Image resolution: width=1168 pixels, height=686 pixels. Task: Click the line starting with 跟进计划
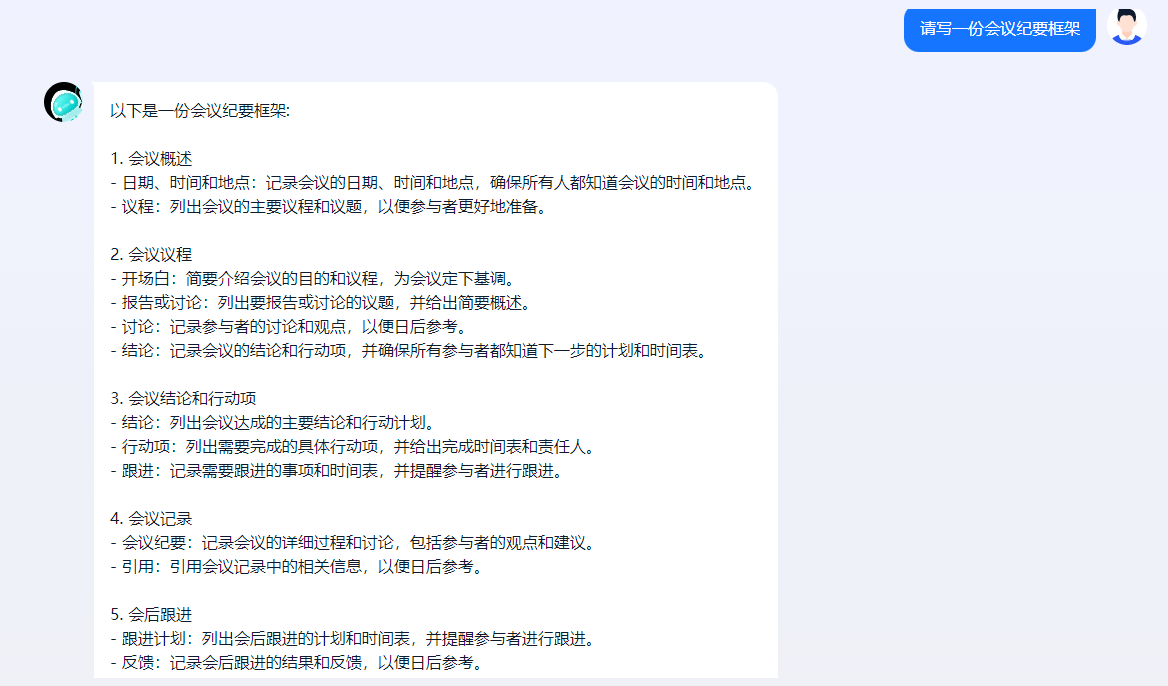(353, 639)
